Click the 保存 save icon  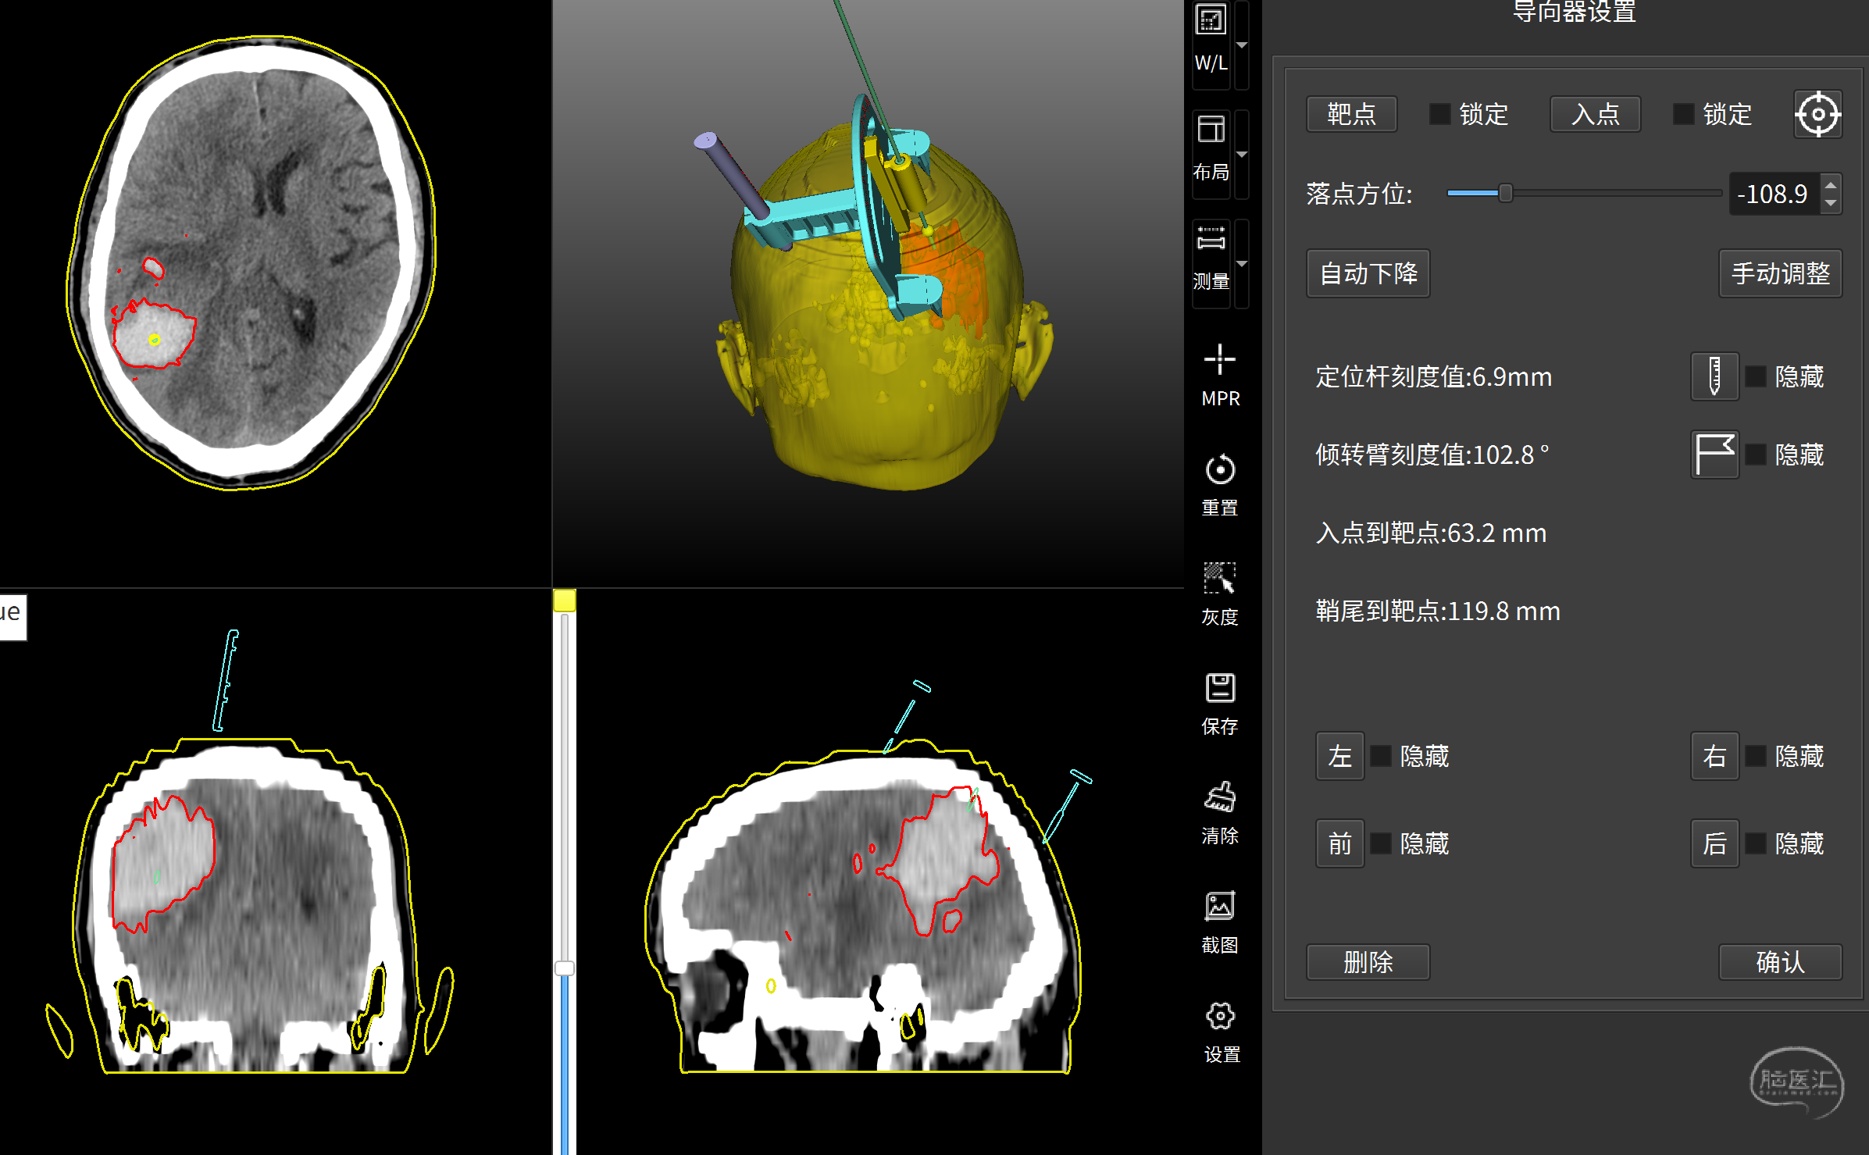tap(1219, 702)
